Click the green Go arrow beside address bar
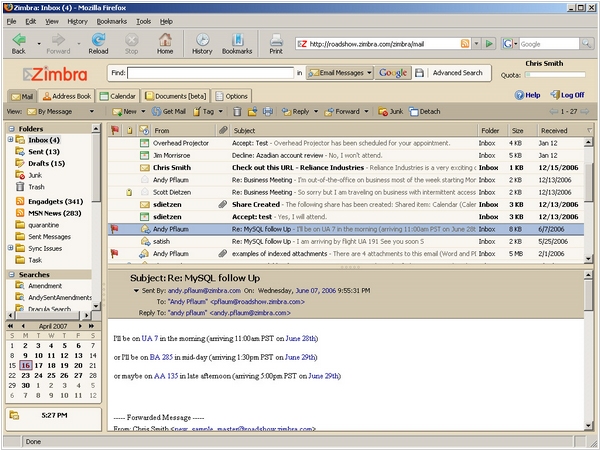Screen dimensions: 600x450 pyautogui.click(x=489, y=44)
